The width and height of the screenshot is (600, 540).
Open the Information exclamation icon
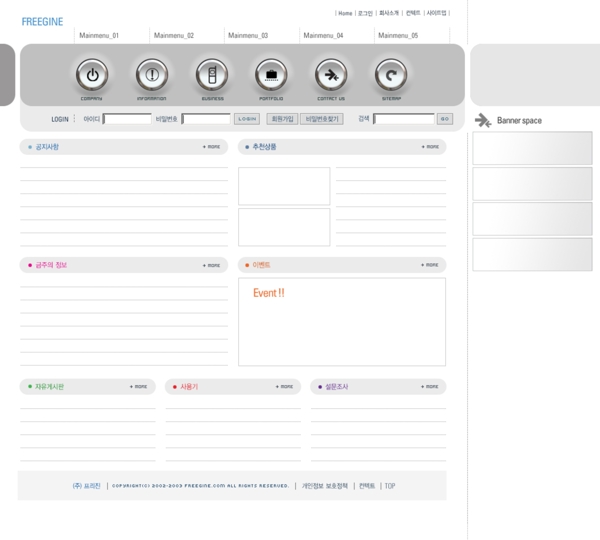click(152, 75)
